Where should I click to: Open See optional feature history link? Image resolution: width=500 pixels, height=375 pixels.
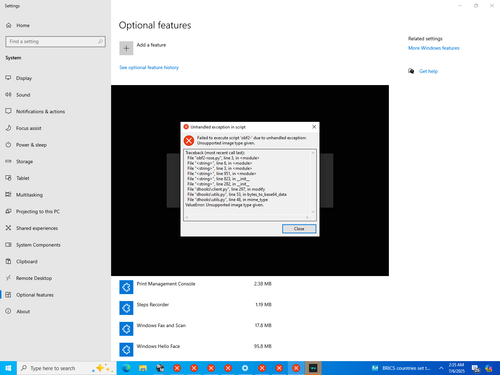(149, 67)
